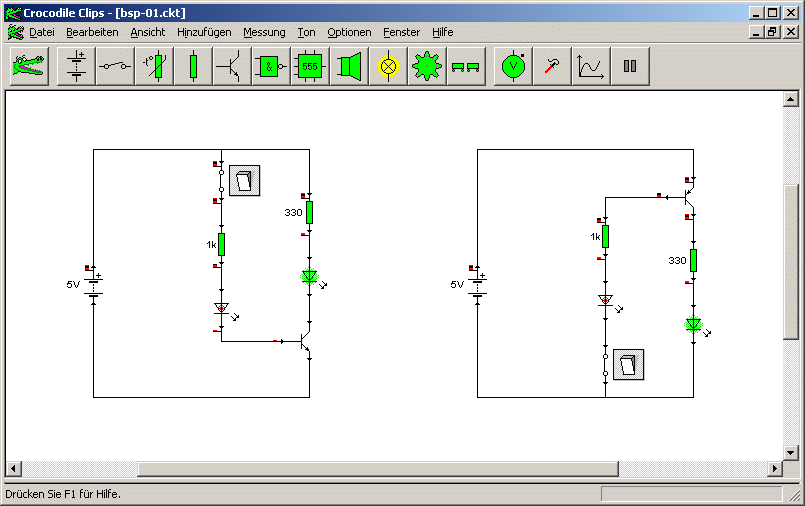
Task: Minimize the inner document window
Action: pyautogui.click(x=756, y=32)
